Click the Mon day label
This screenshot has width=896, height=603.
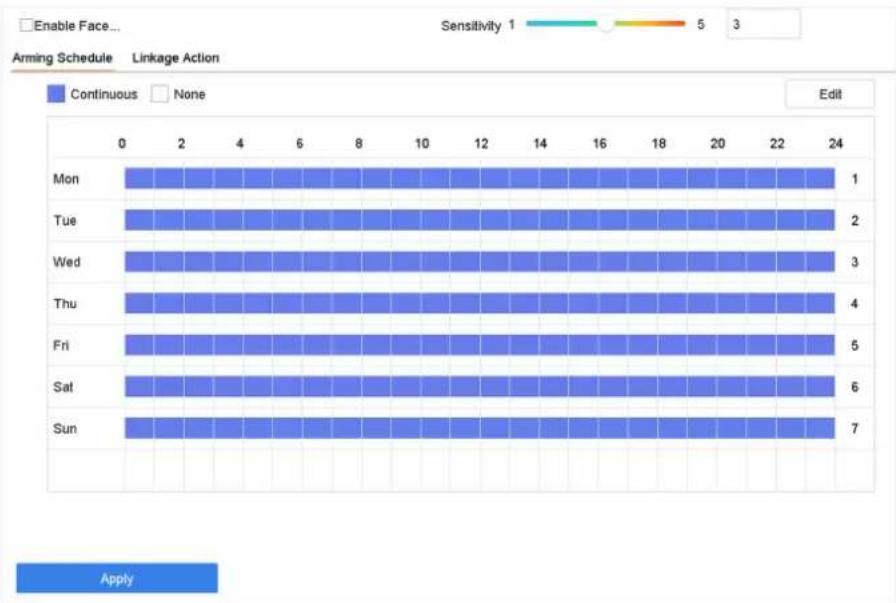click(x=66, y=179)
